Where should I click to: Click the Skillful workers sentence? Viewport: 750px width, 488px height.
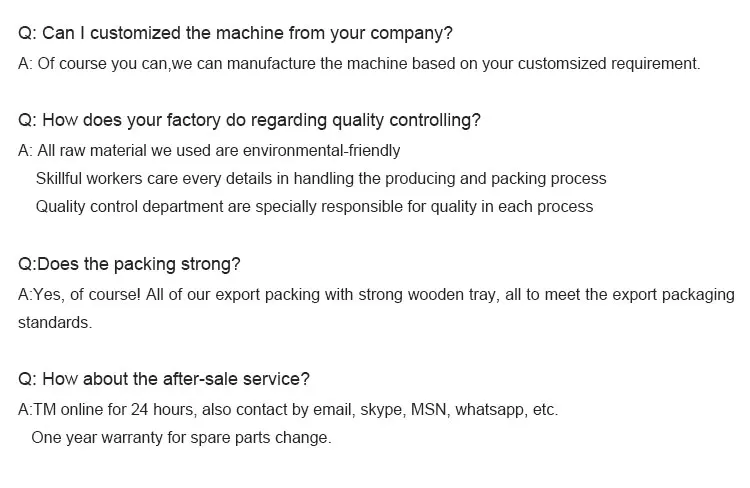321,179
